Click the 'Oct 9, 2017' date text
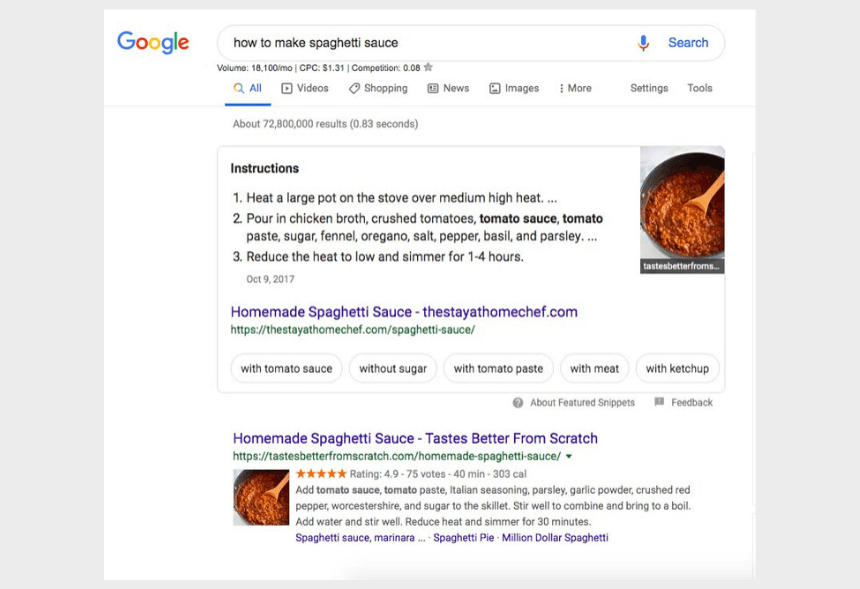 [270, 279]
